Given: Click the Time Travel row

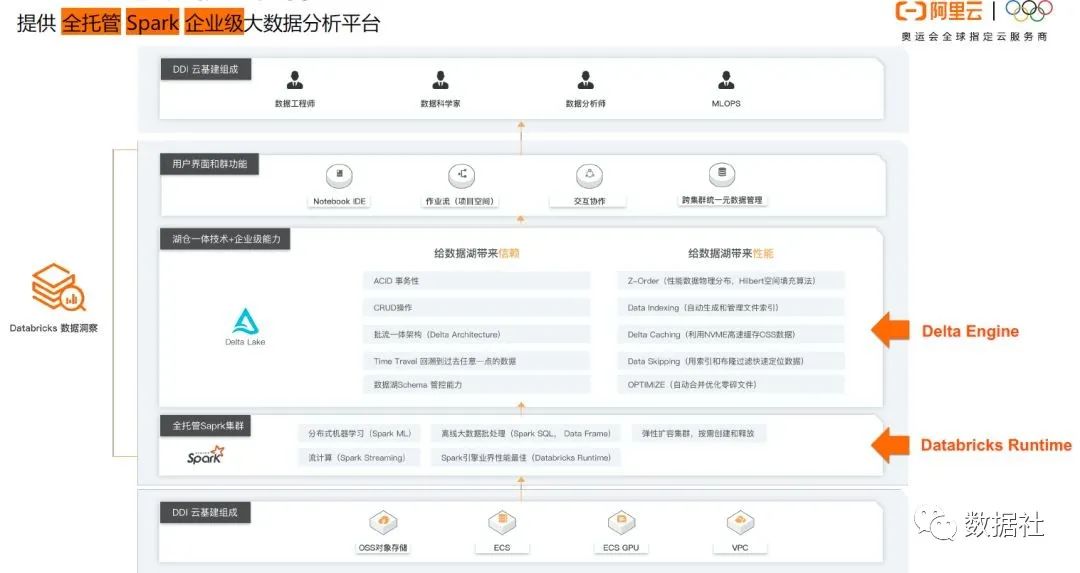Looking at the screenshot, I should pos(477,361).
